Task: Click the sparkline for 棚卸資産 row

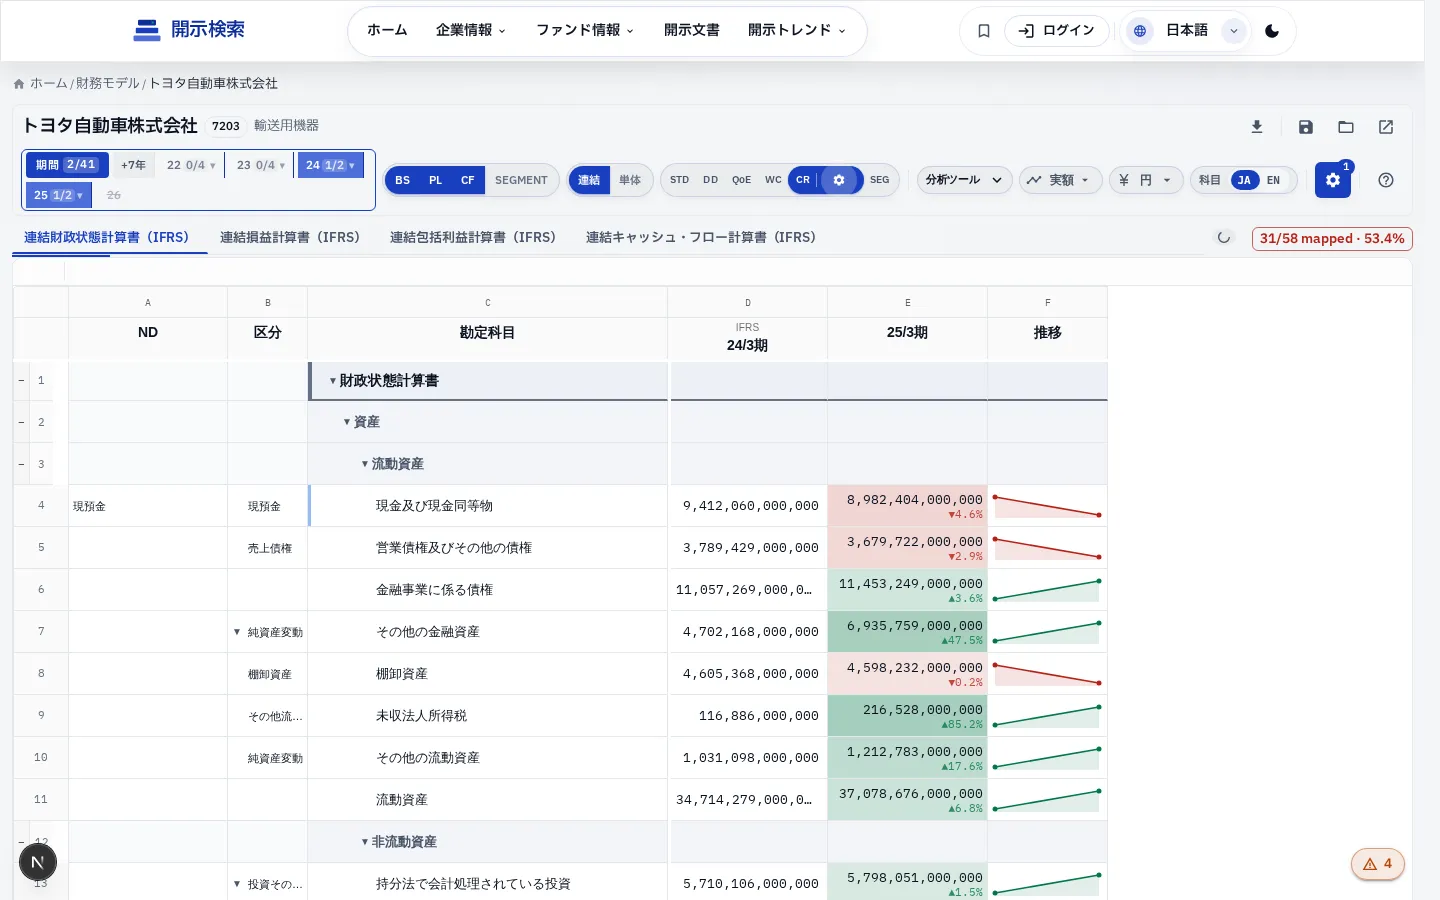Action: click(x=1047, y=674)
